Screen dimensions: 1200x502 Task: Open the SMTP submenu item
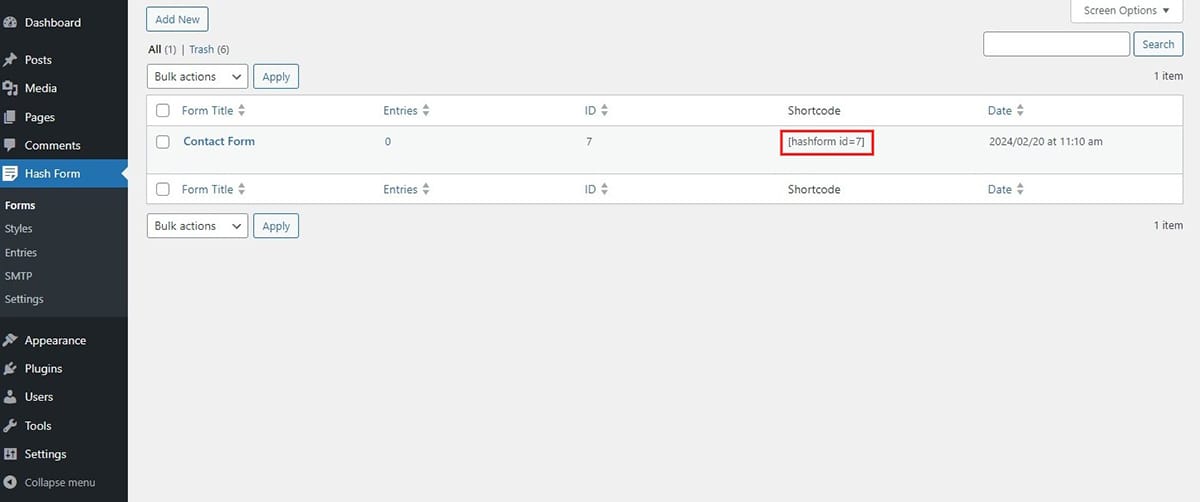tap(18, 275)
